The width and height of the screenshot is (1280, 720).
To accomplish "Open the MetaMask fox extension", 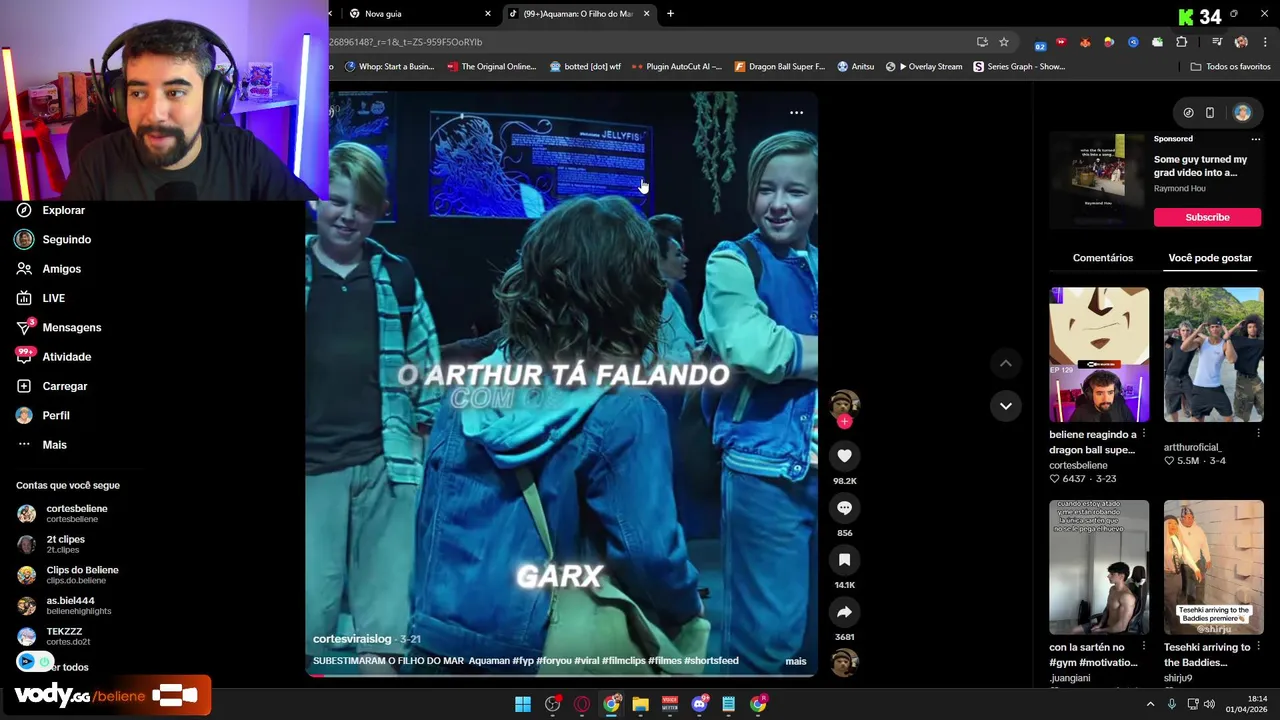I will pyautogui.click(x=1085, y=42).
